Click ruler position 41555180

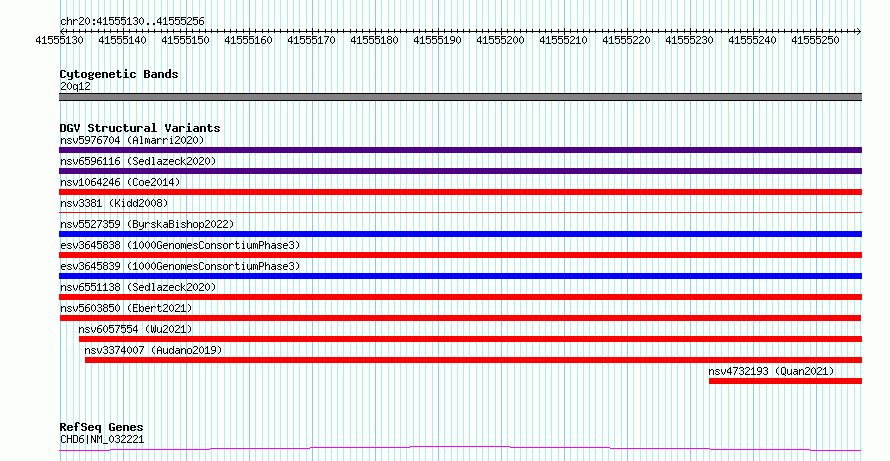click(x=375, y=40)
